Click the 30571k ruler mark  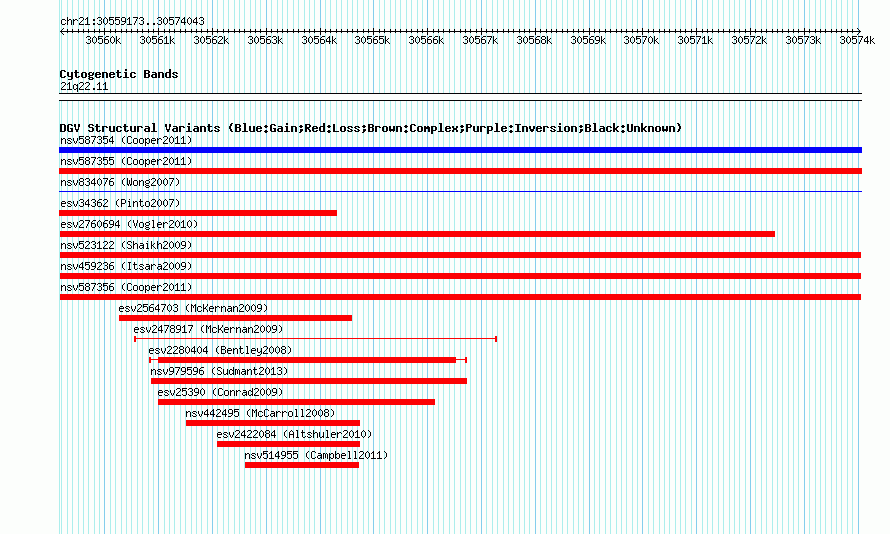pos(695,40)
